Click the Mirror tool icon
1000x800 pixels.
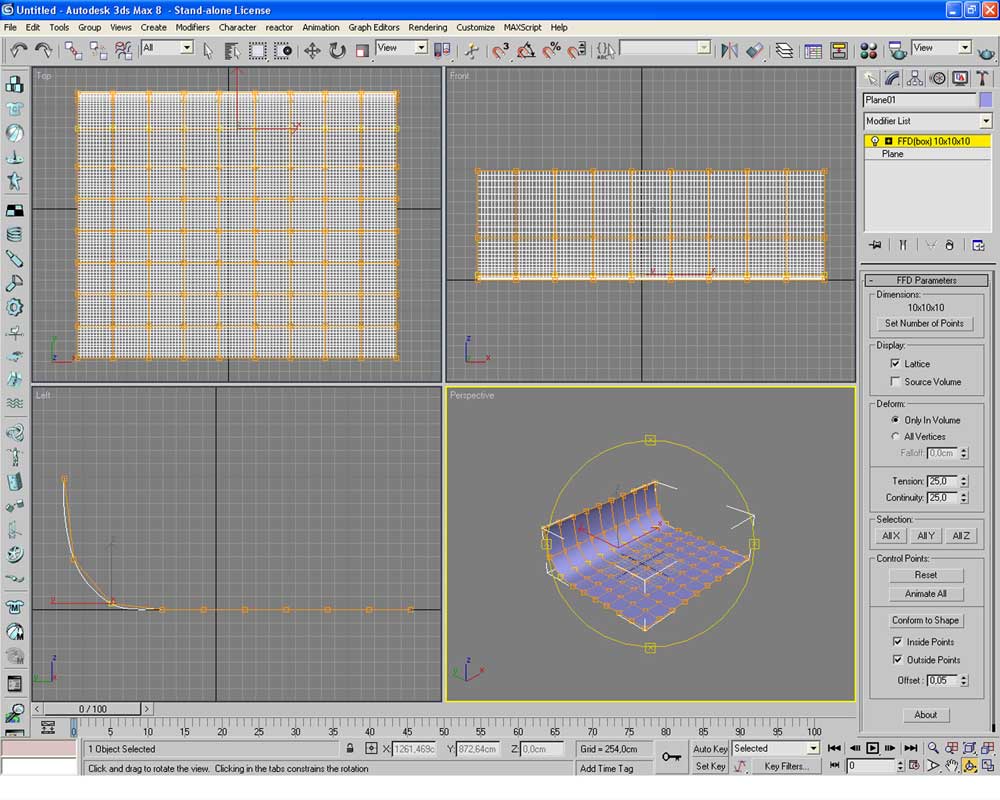click(x=729, y=50)
